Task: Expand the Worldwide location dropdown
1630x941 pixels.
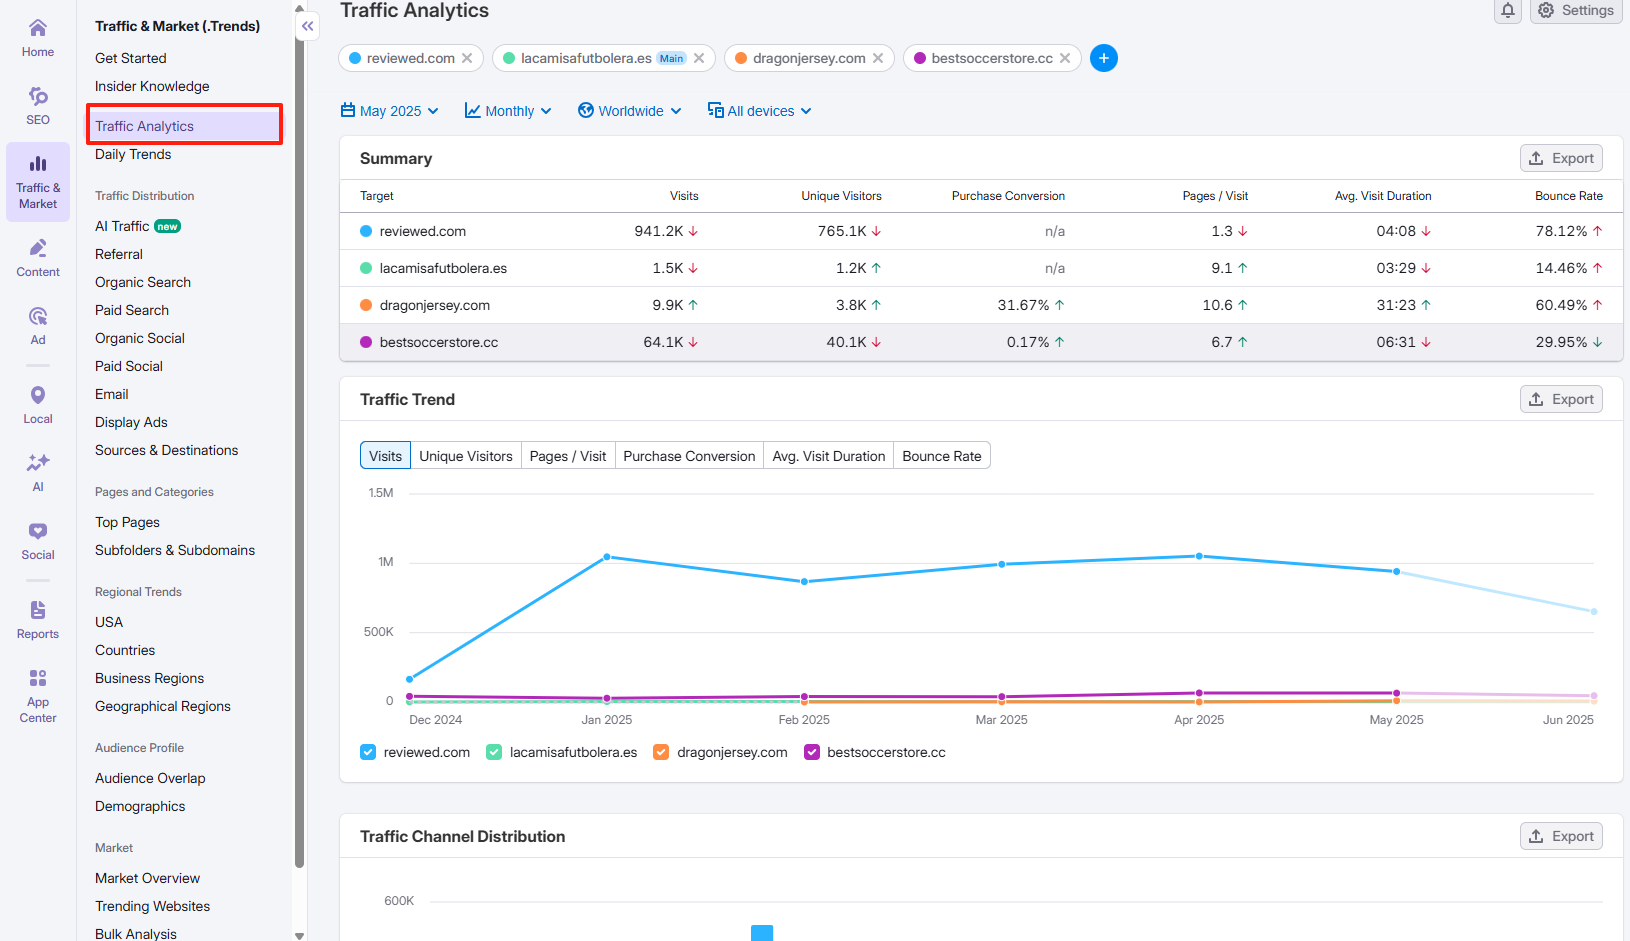Action: (630, 111)
